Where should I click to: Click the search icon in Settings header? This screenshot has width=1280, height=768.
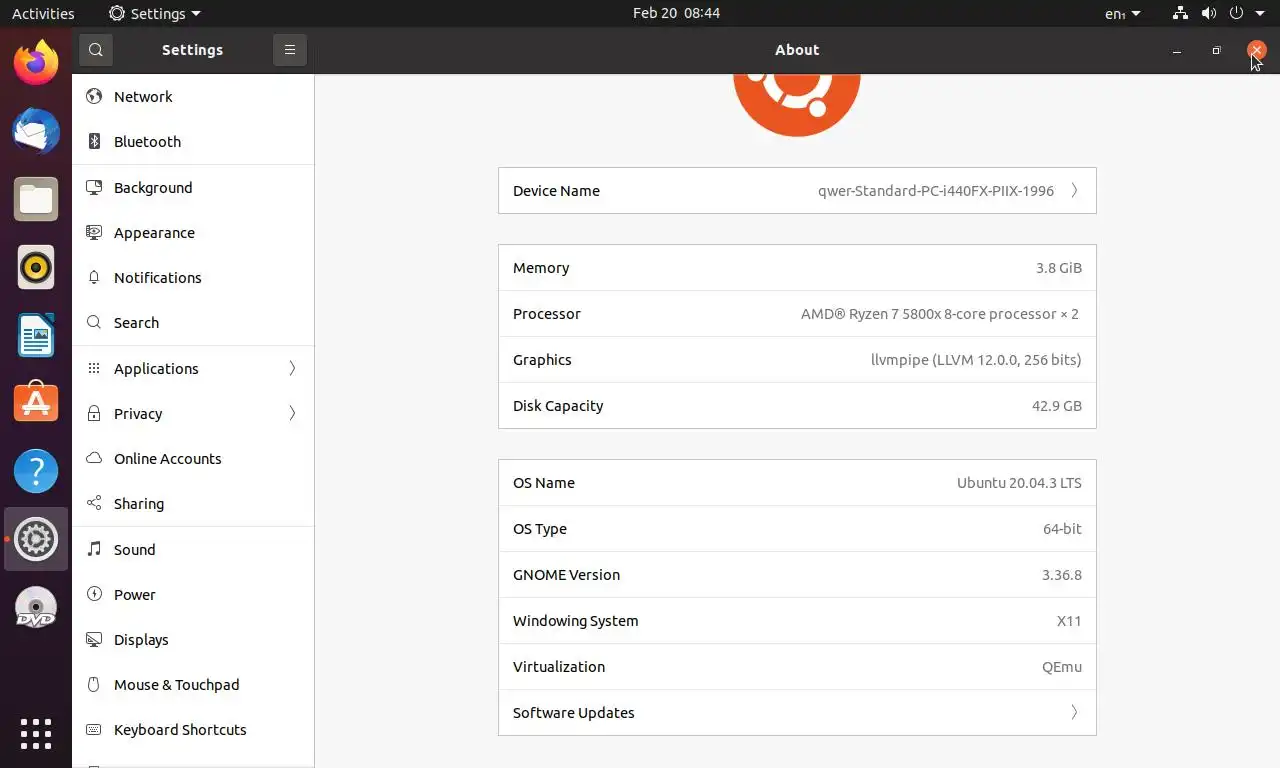(x=95, y=50)
